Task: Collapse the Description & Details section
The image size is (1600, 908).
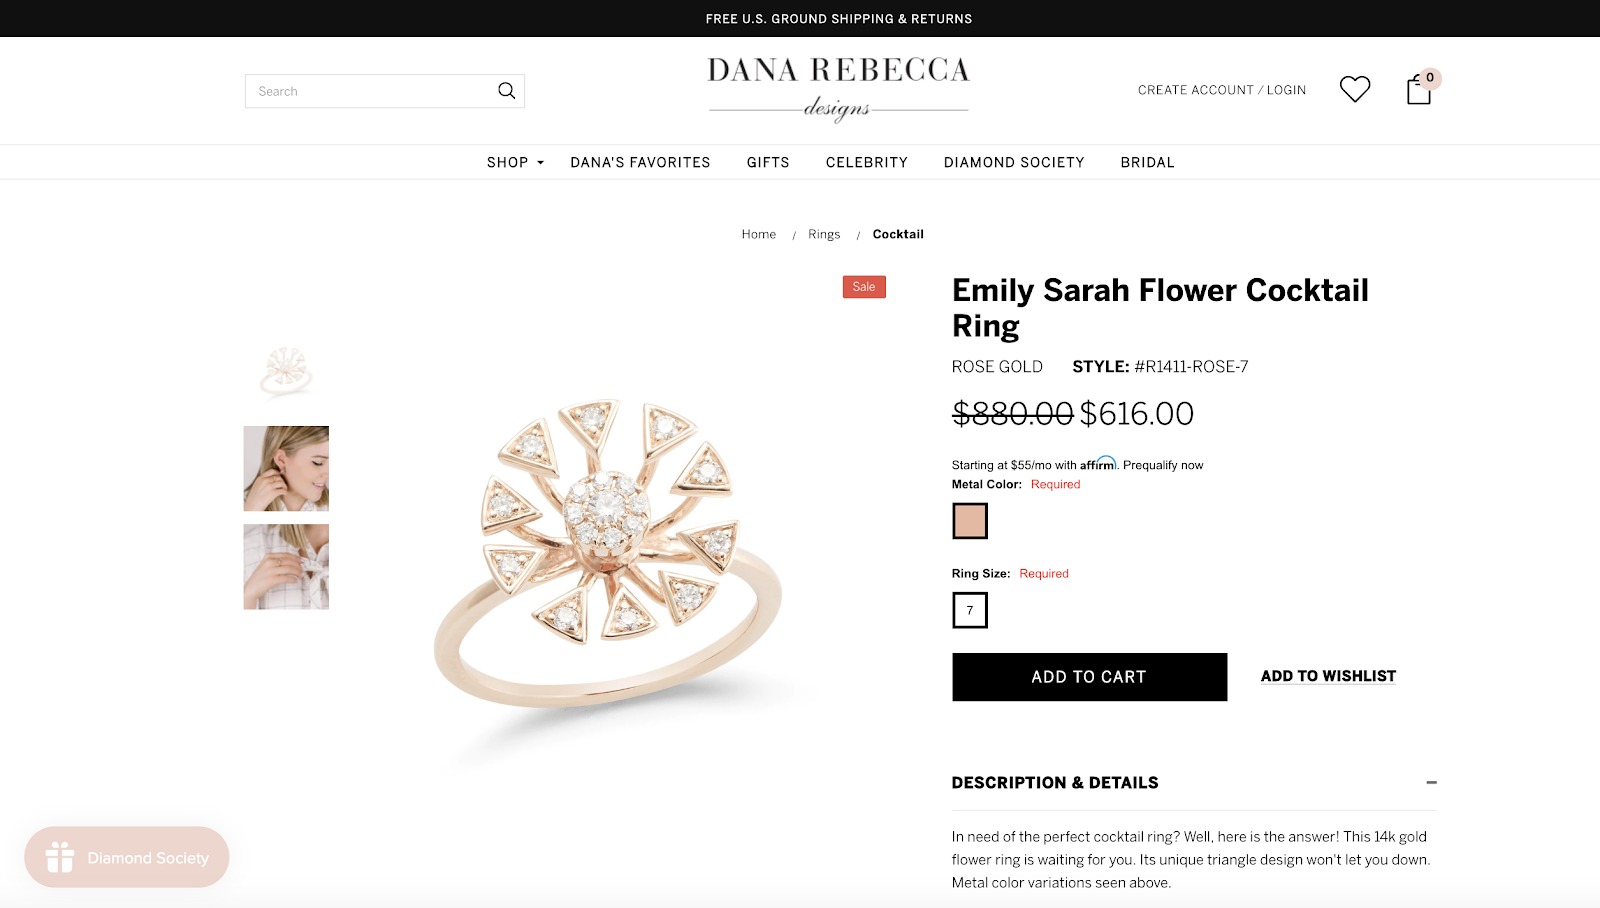Action: point(1431,782)
